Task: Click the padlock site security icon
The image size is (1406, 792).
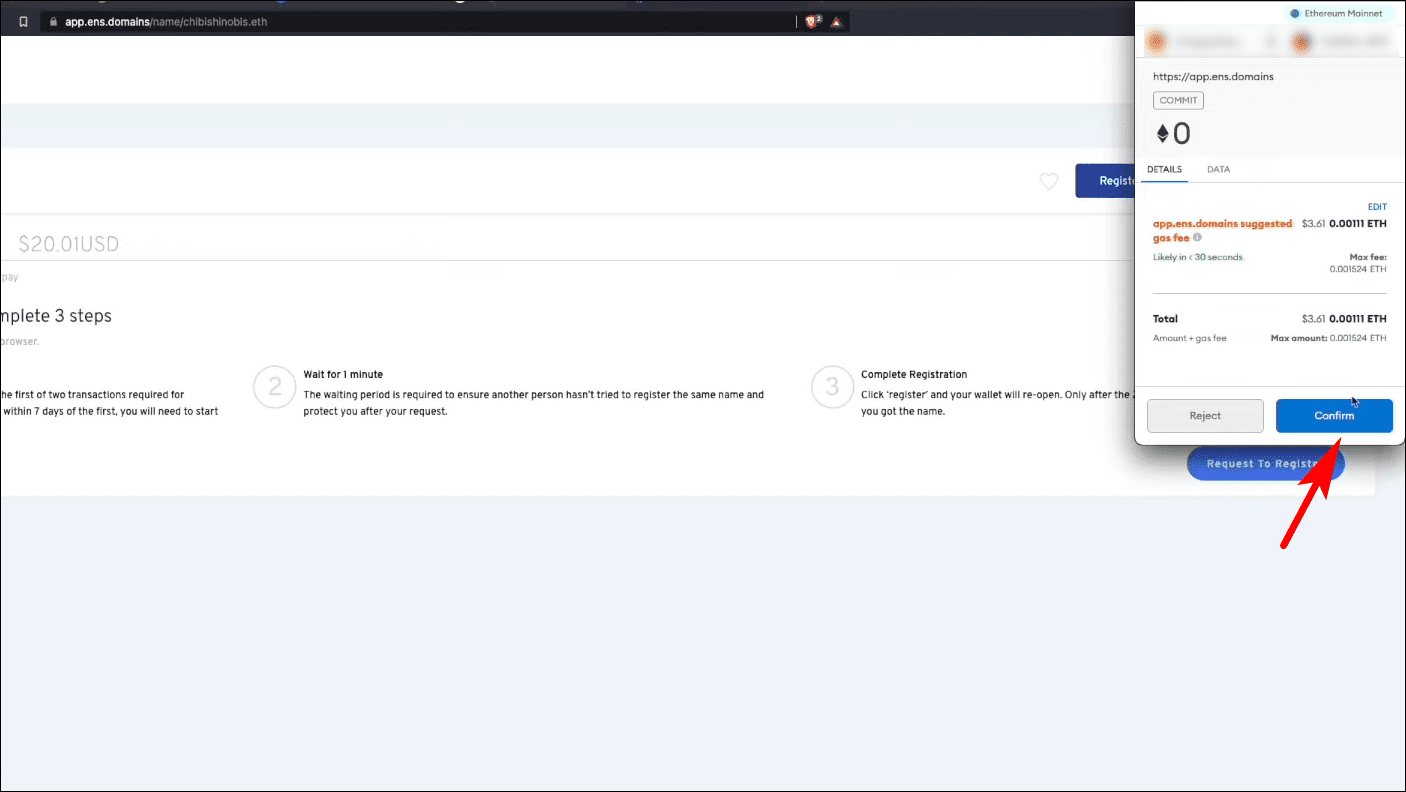Action: [x=53, y=21]
